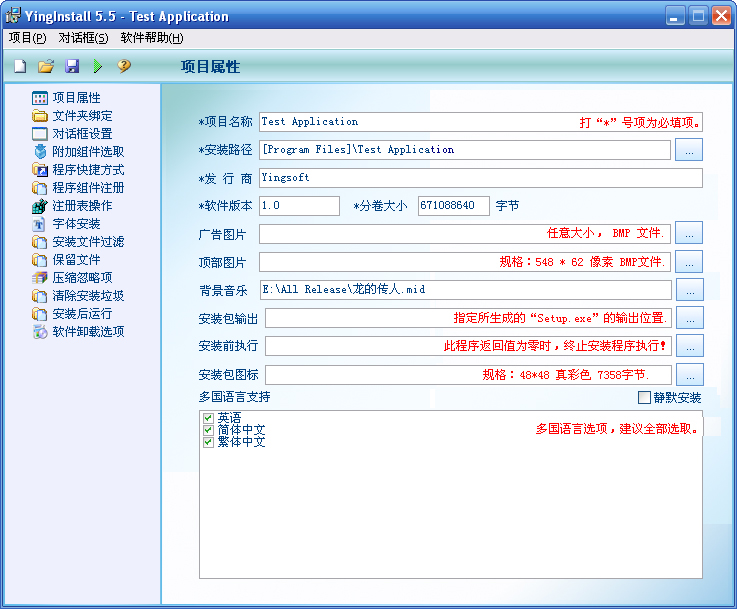This screenshot has height=609, width=737.
Task: Click the Open project folder icon
Action: pos(46,66)
